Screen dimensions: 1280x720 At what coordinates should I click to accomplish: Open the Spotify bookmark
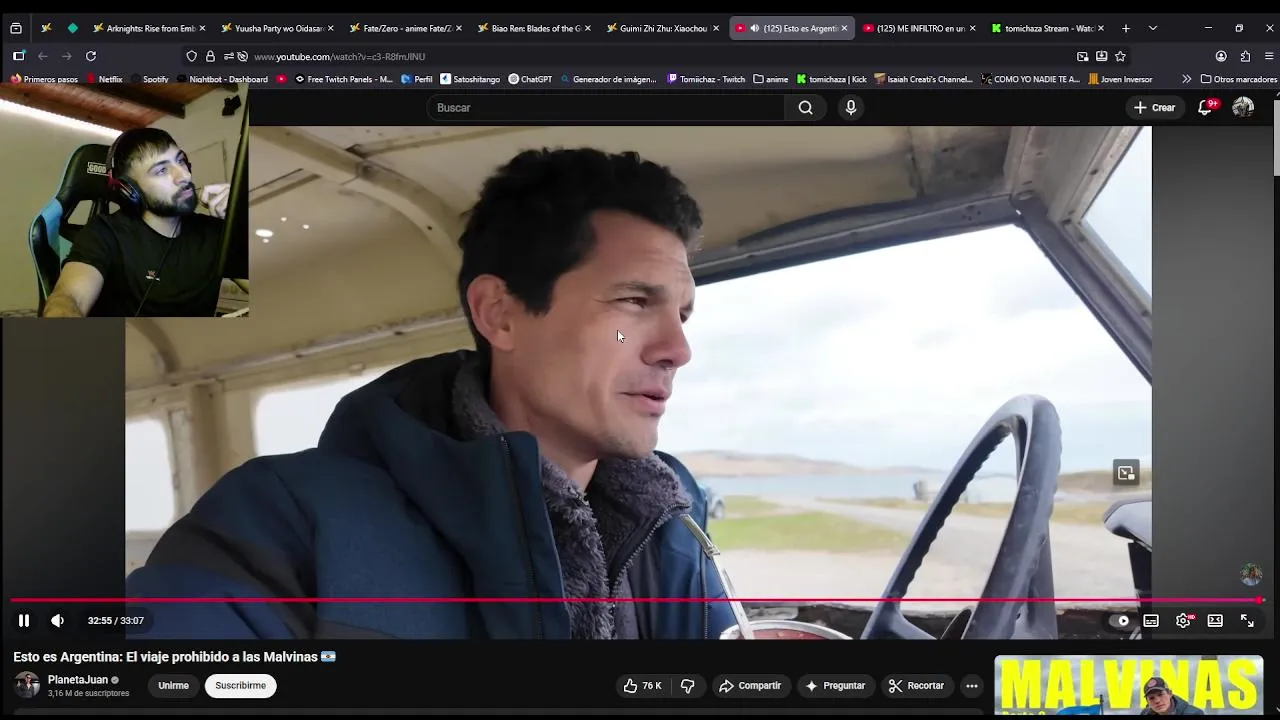(x=150, y=79)
